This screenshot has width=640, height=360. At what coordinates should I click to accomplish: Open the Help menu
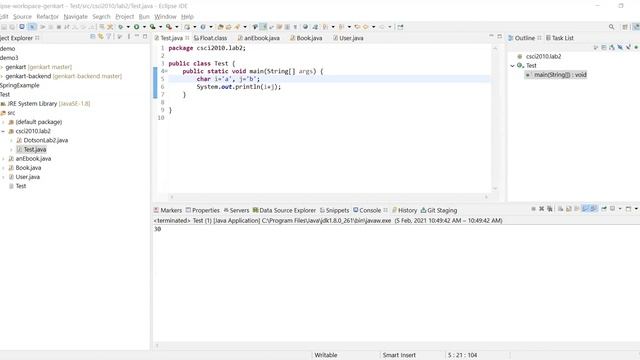coord(187,17)
